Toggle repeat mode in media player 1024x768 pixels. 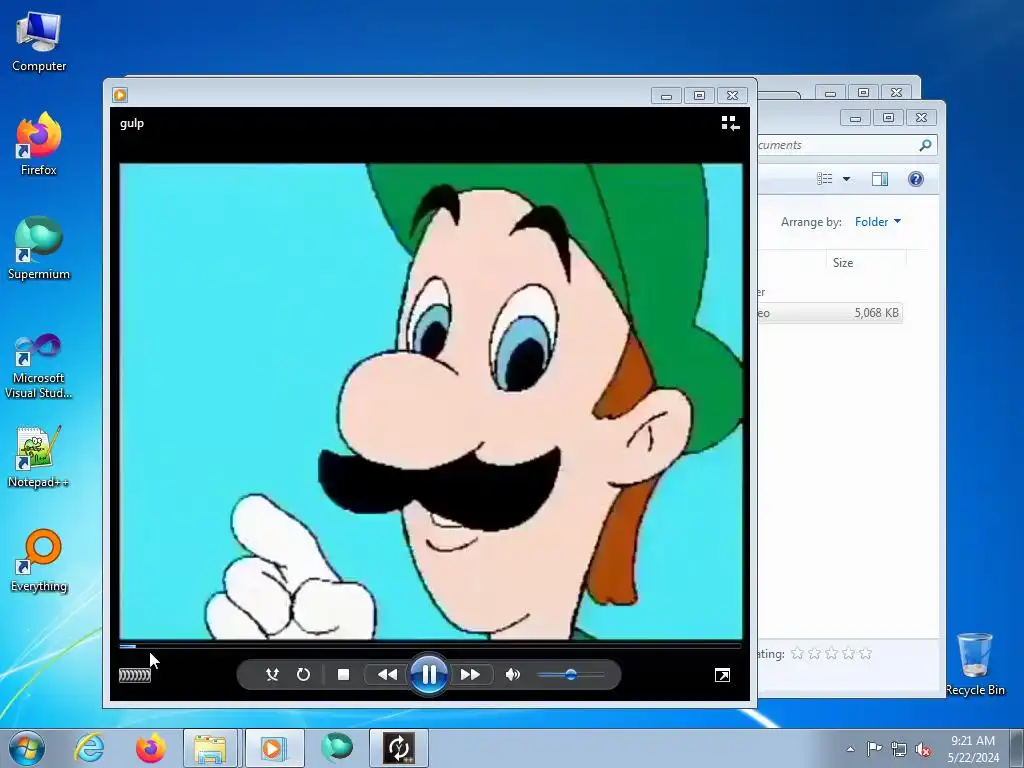tap(303, 675)
